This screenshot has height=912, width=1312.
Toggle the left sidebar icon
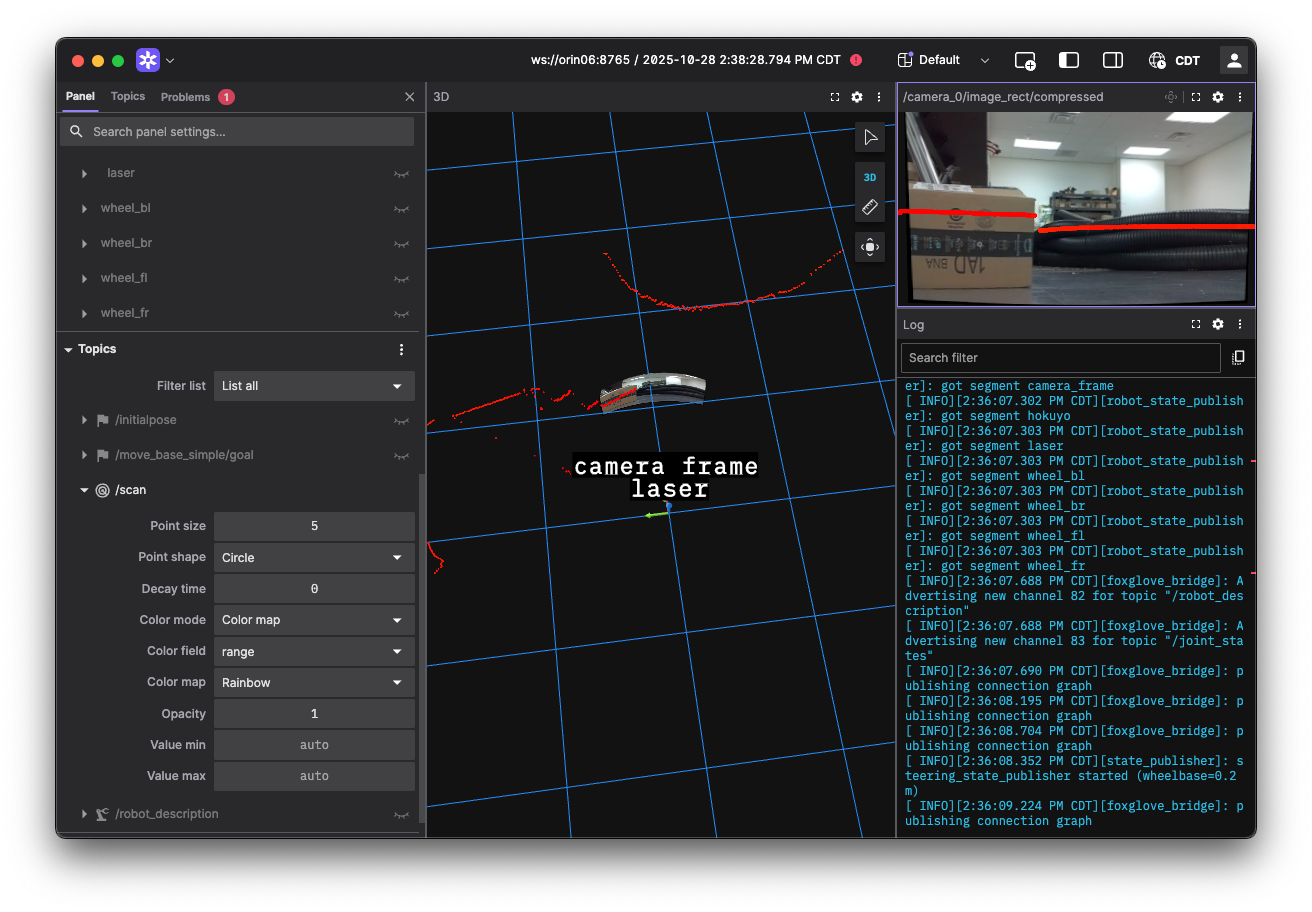pos(1069,60)
